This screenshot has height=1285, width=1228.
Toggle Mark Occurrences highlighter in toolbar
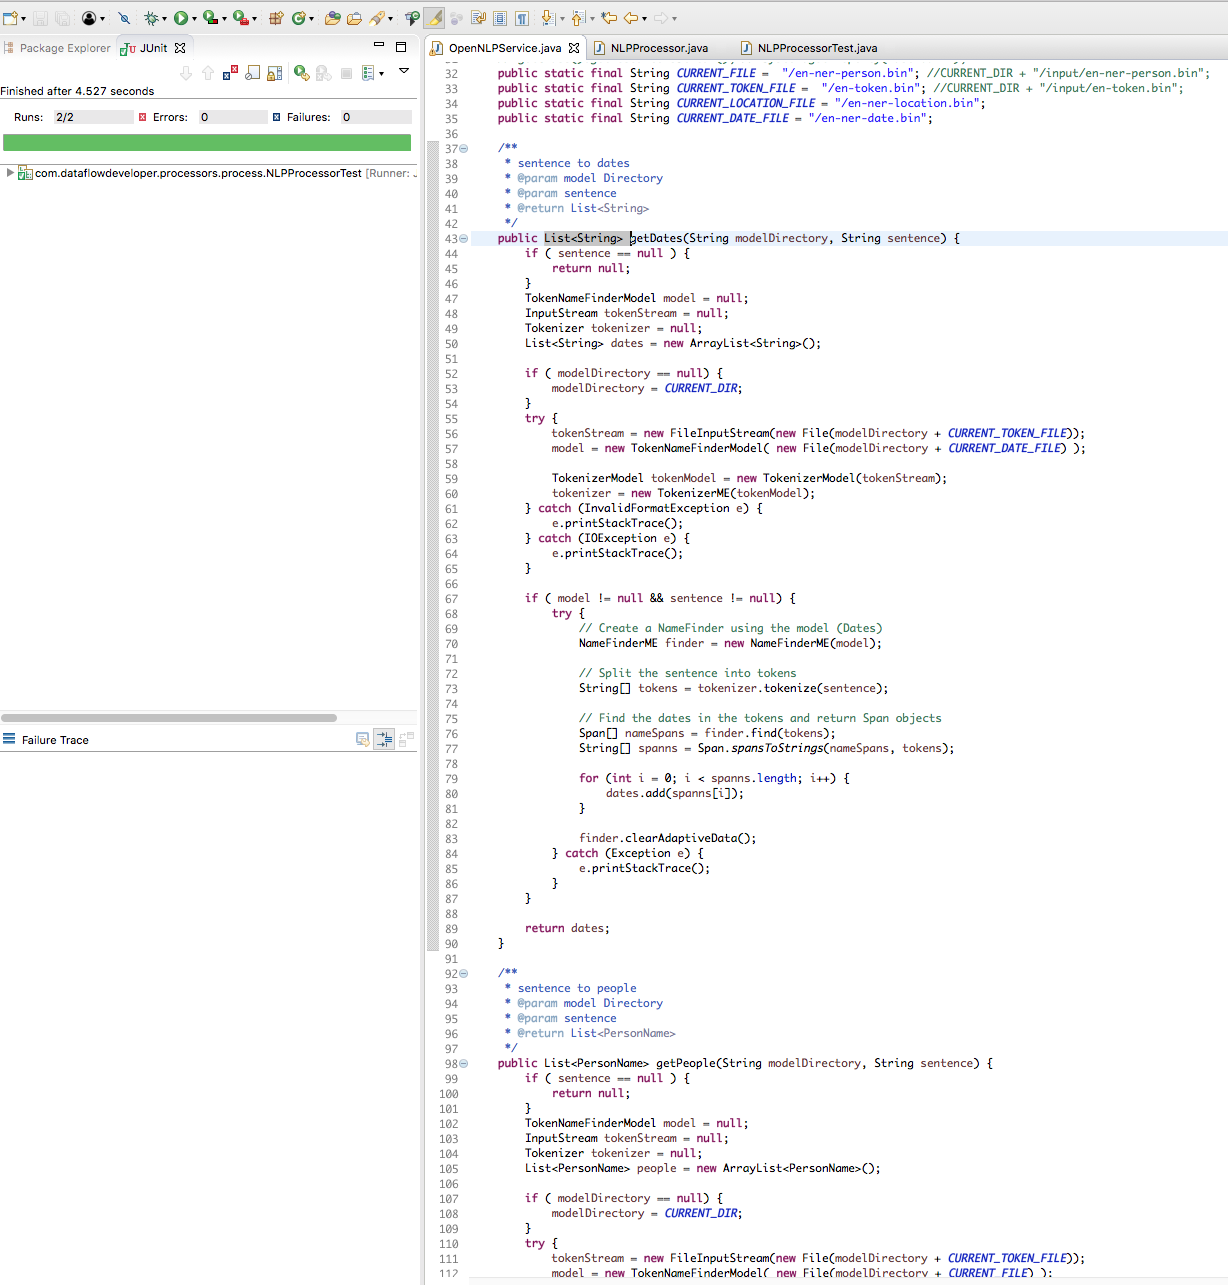click(435, 18)
